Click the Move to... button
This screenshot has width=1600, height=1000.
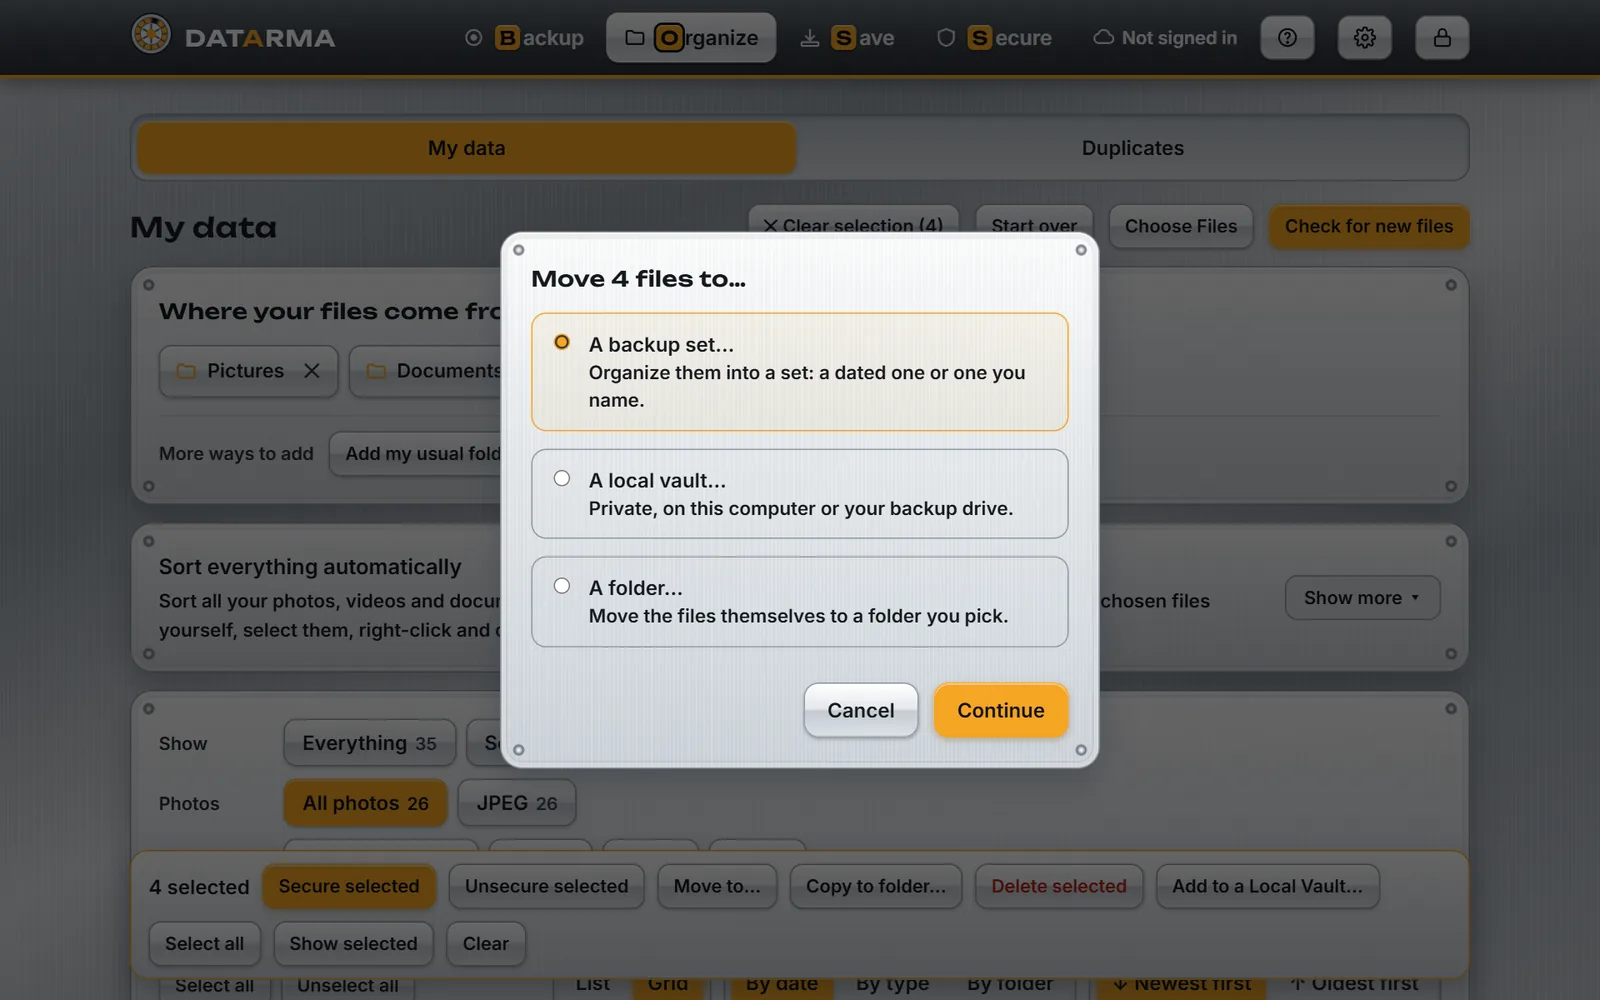coord(717,886)
